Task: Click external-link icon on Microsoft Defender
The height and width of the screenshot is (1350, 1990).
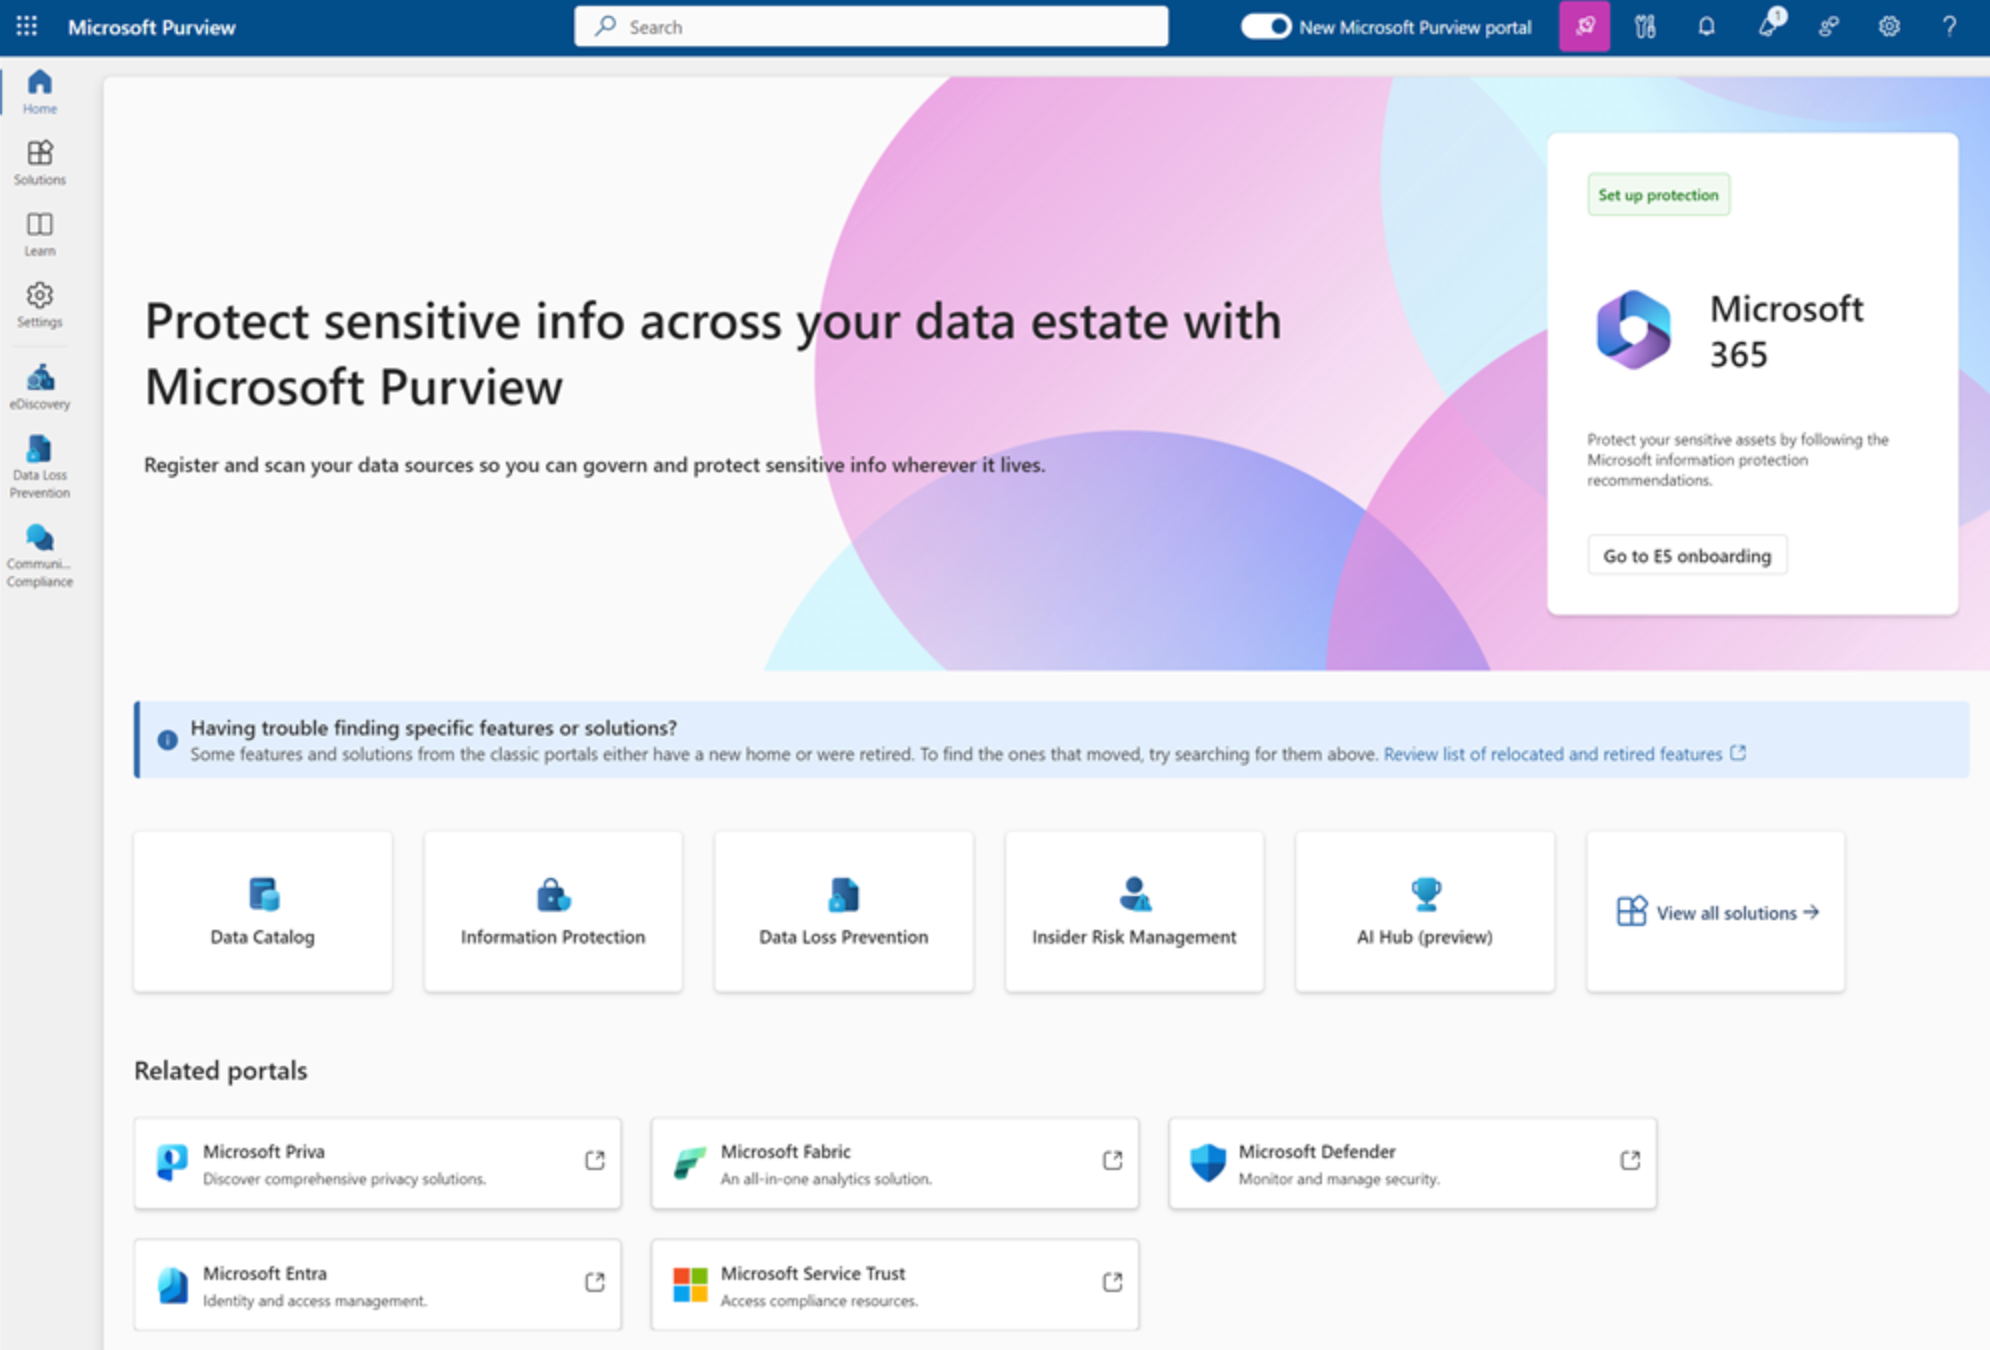Action: pyautogui.click(x=1630, y=1160)
